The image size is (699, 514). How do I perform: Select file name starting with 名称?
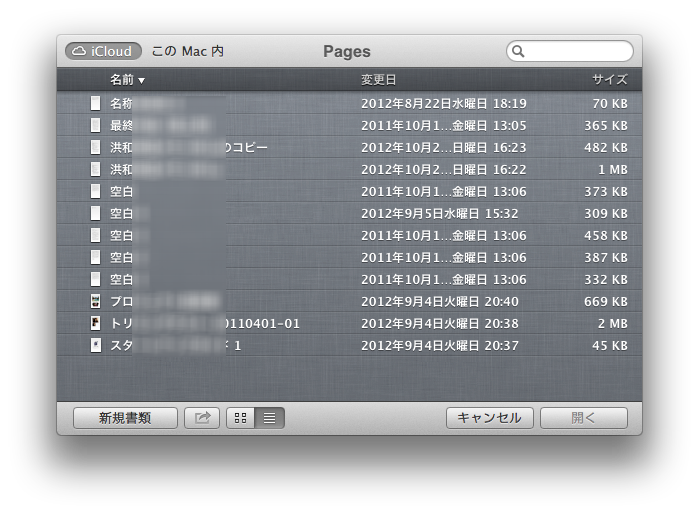point(147,103)
